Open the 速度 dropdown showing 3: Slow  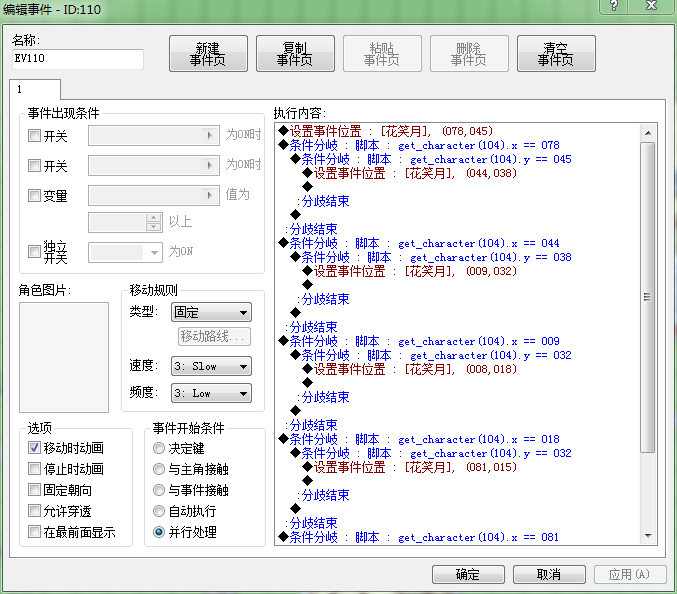point(212,366)
